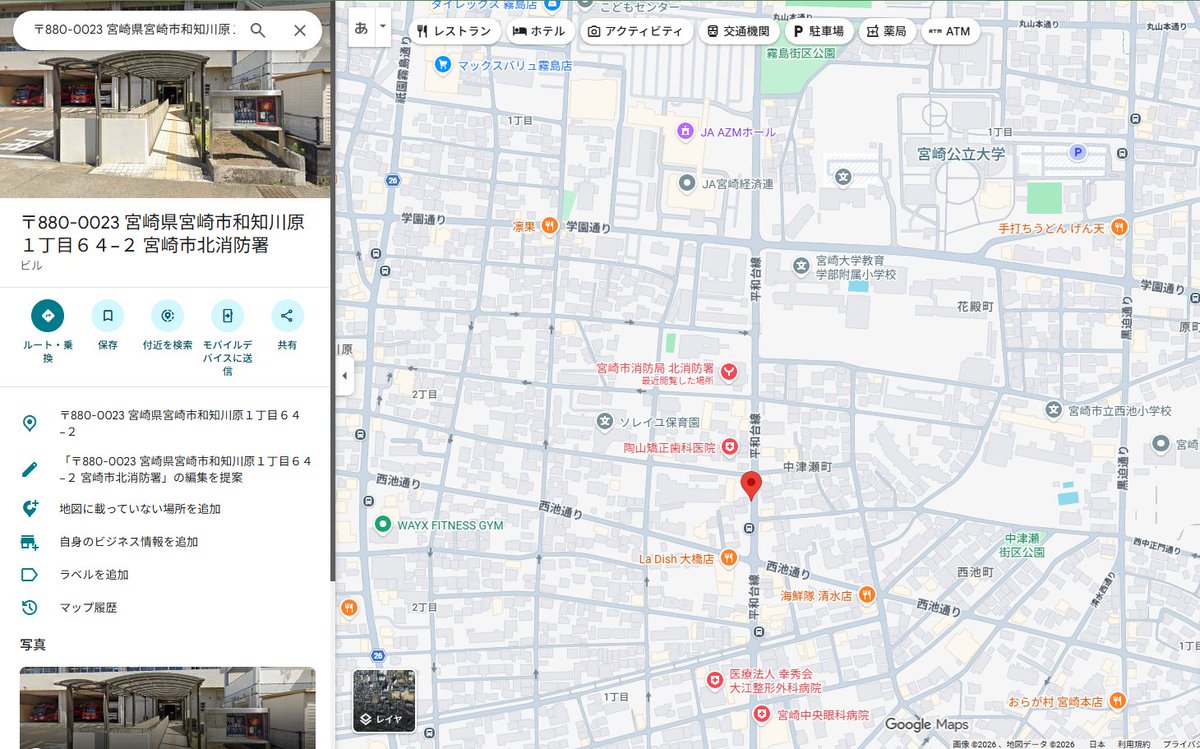Send to mobile device button

point(227,337)
